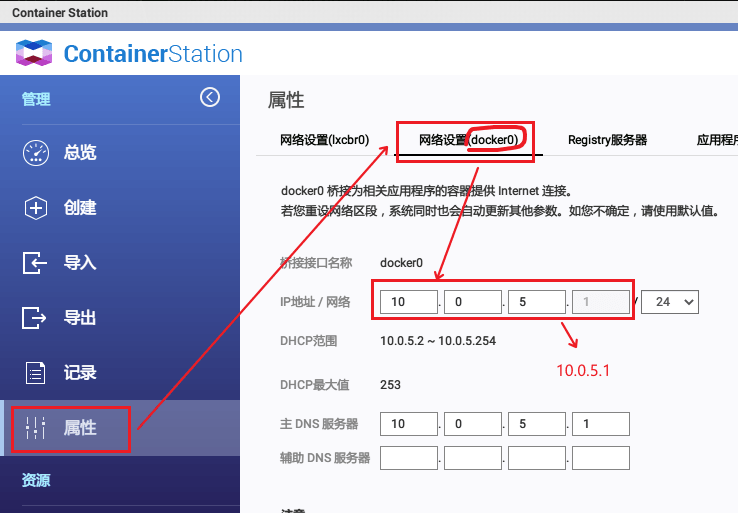Screen dimensions: 738x513
Task: Click first primary DNS server octet field
Action: (x=409, y=424)
